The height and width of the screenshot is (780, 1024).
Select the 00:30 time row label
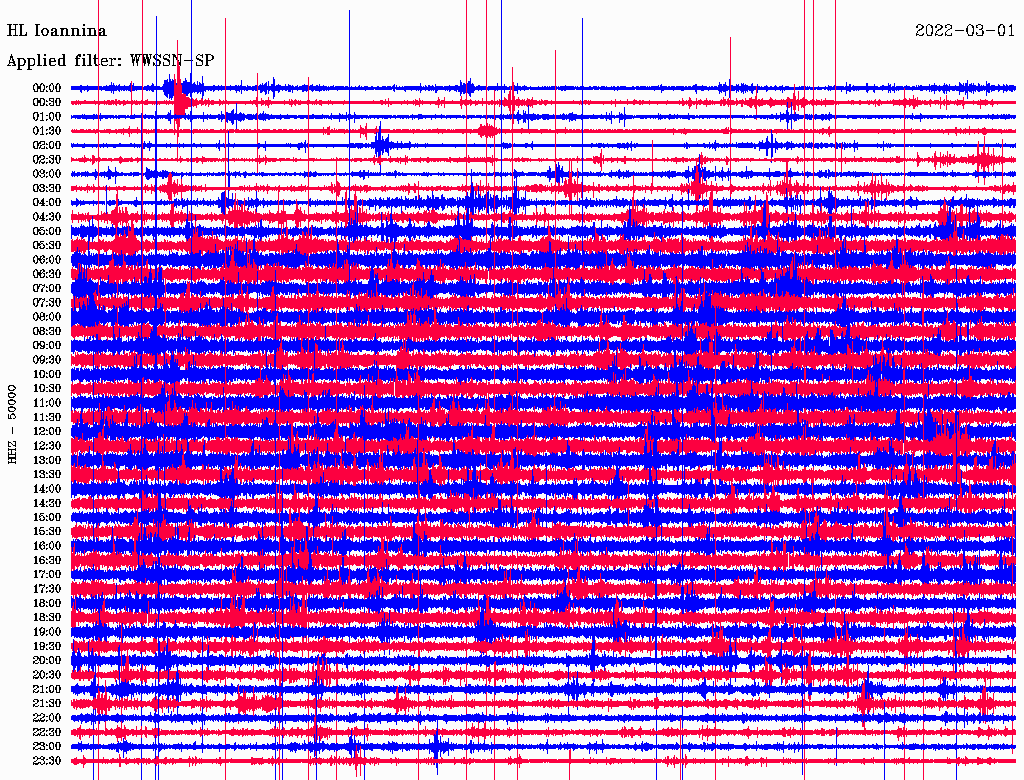(x=47, y=102)
